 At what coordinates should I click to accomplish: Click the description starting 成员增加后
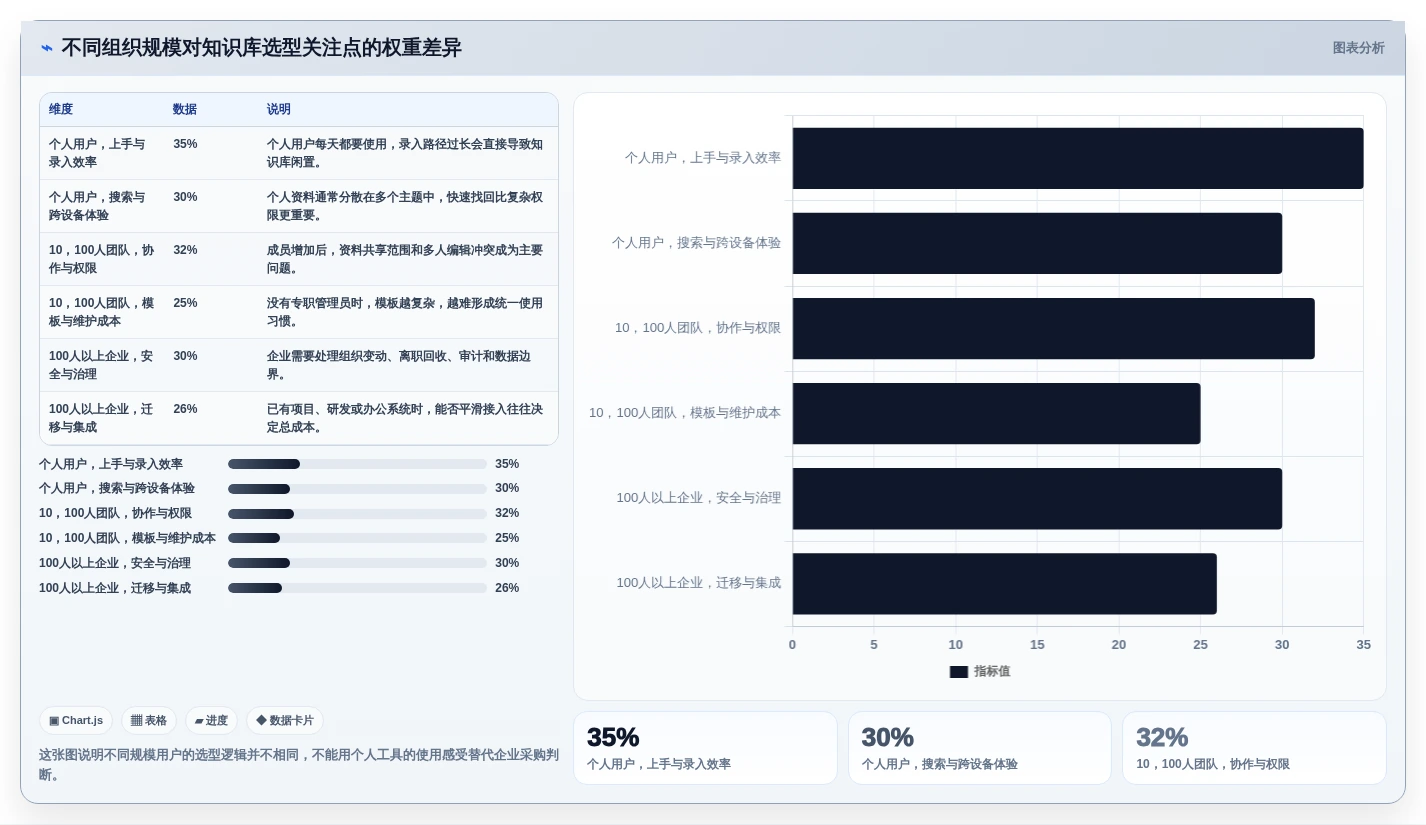click(x=405, y=259)
